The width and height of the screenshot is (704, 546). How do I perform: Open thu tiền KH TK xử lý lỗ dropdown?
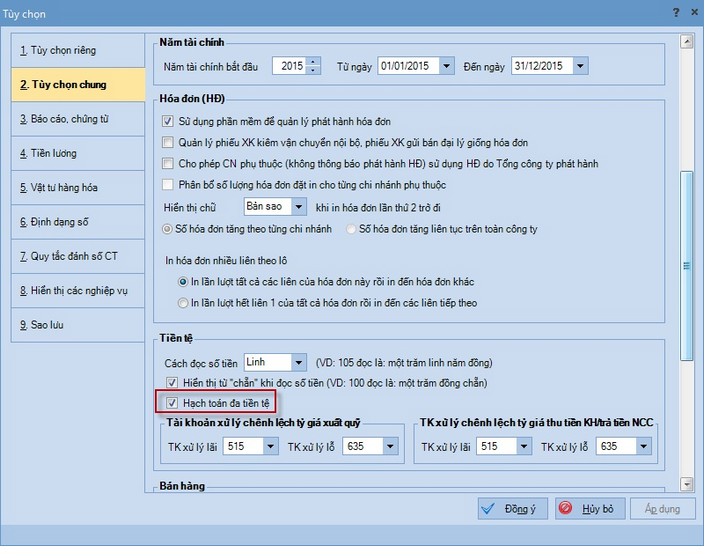643,446
